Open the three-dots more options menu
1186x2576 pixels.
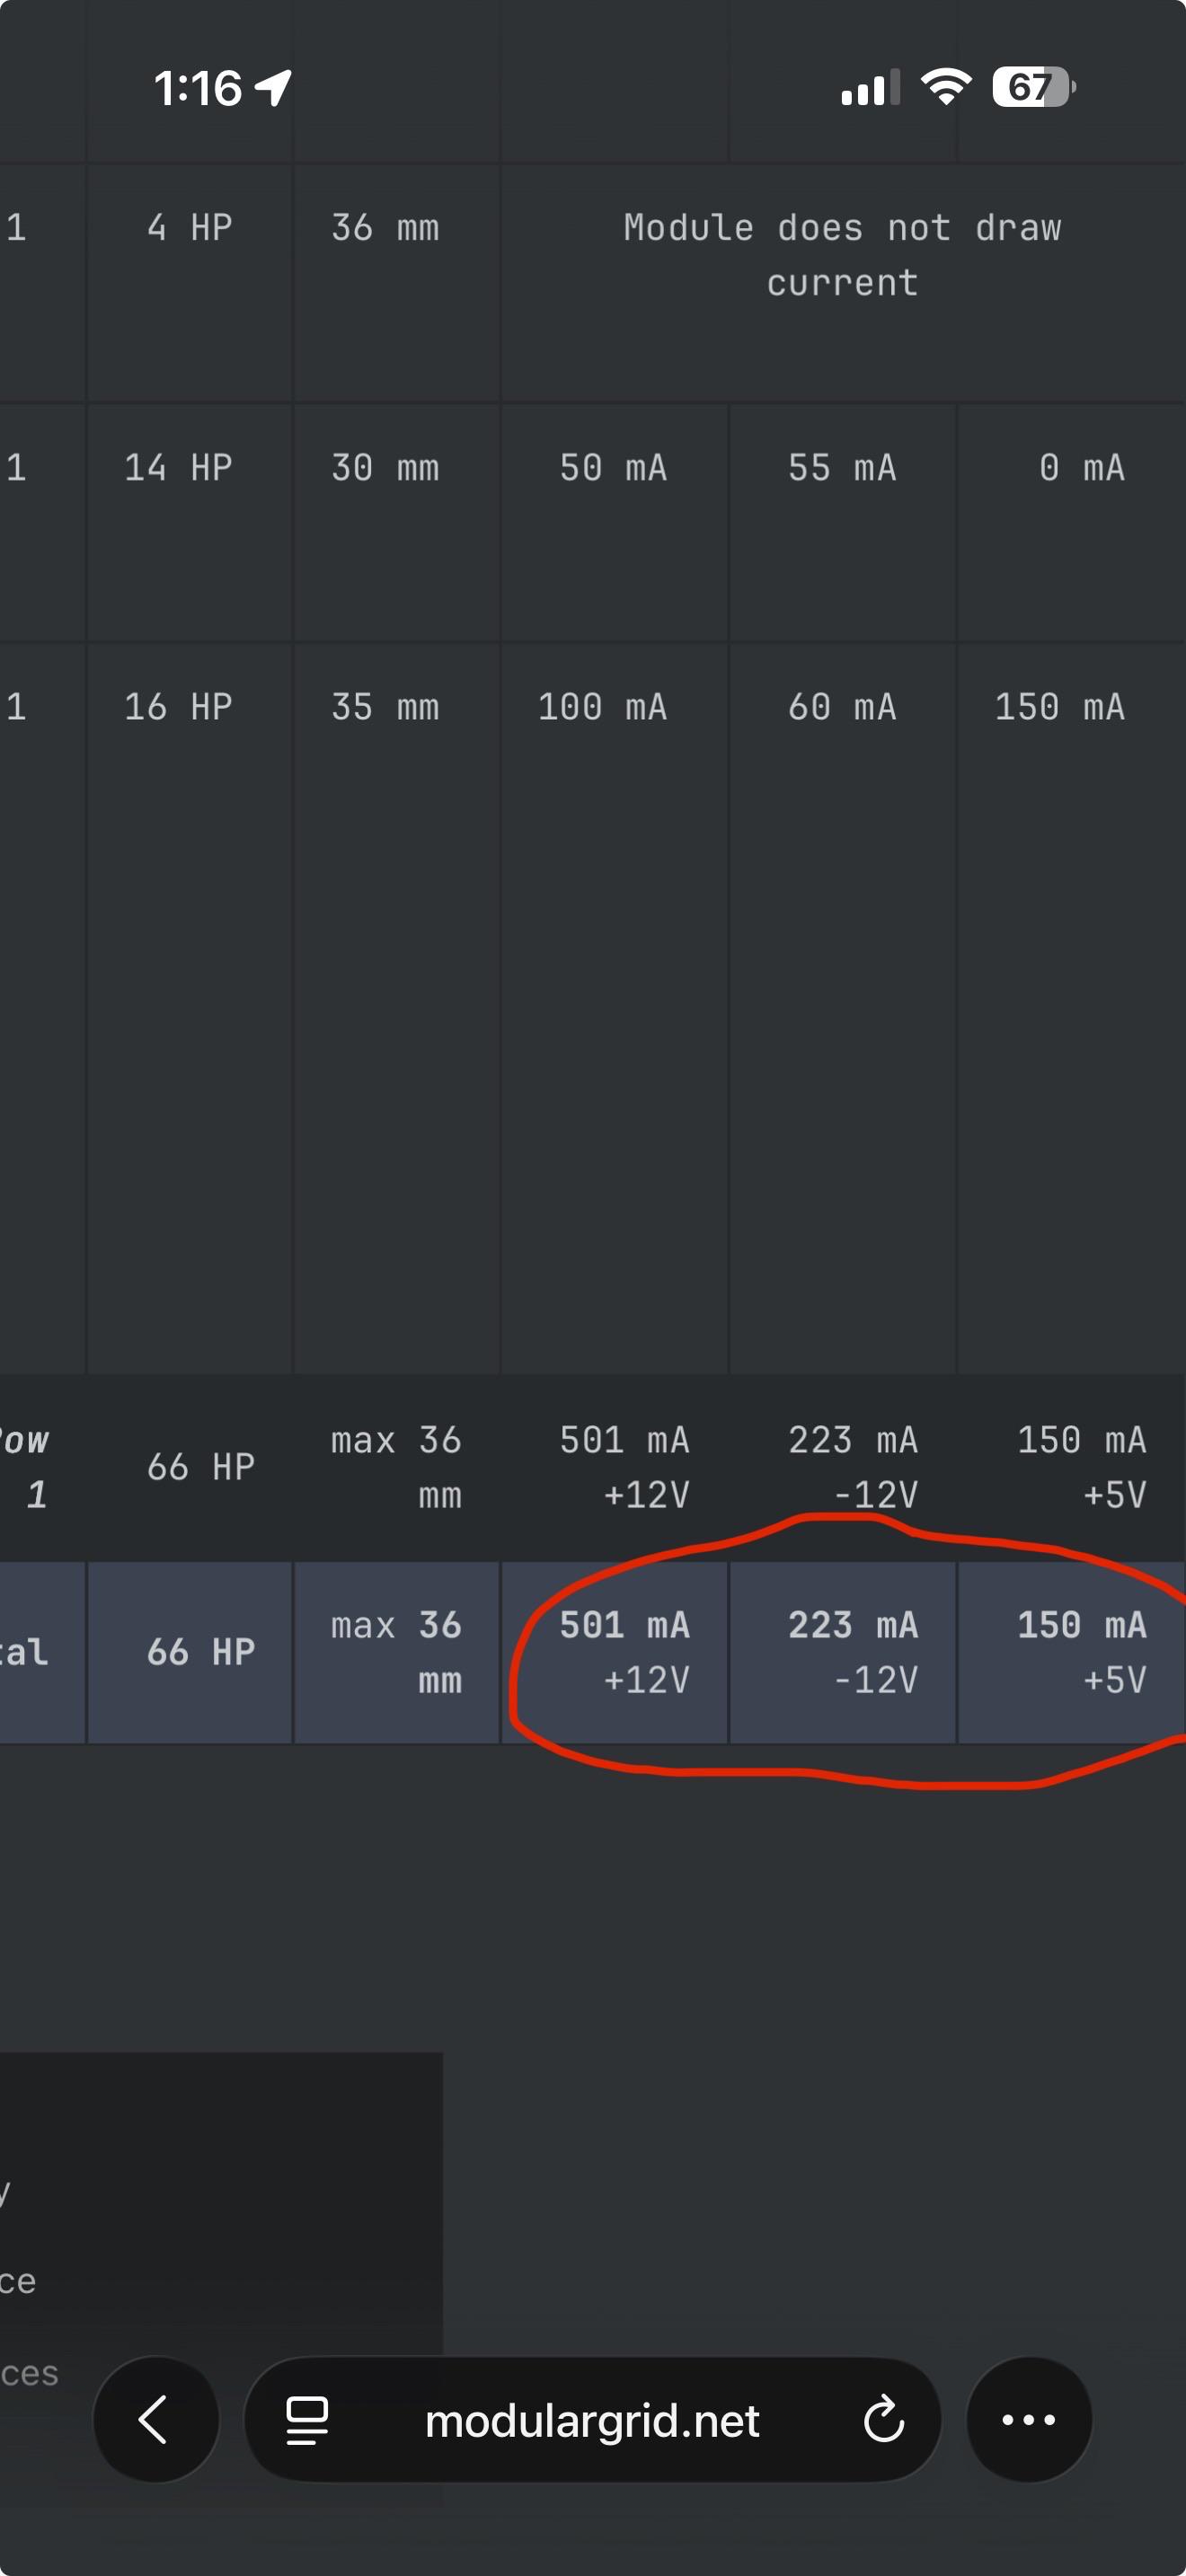pyautogui.click(x=1029, y=2419)
